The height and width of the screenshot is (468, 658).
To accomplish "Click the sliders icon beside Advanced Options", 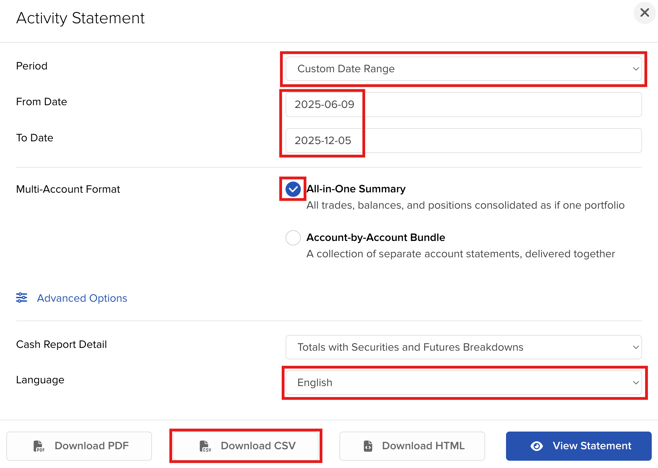I will coord(22,298).
